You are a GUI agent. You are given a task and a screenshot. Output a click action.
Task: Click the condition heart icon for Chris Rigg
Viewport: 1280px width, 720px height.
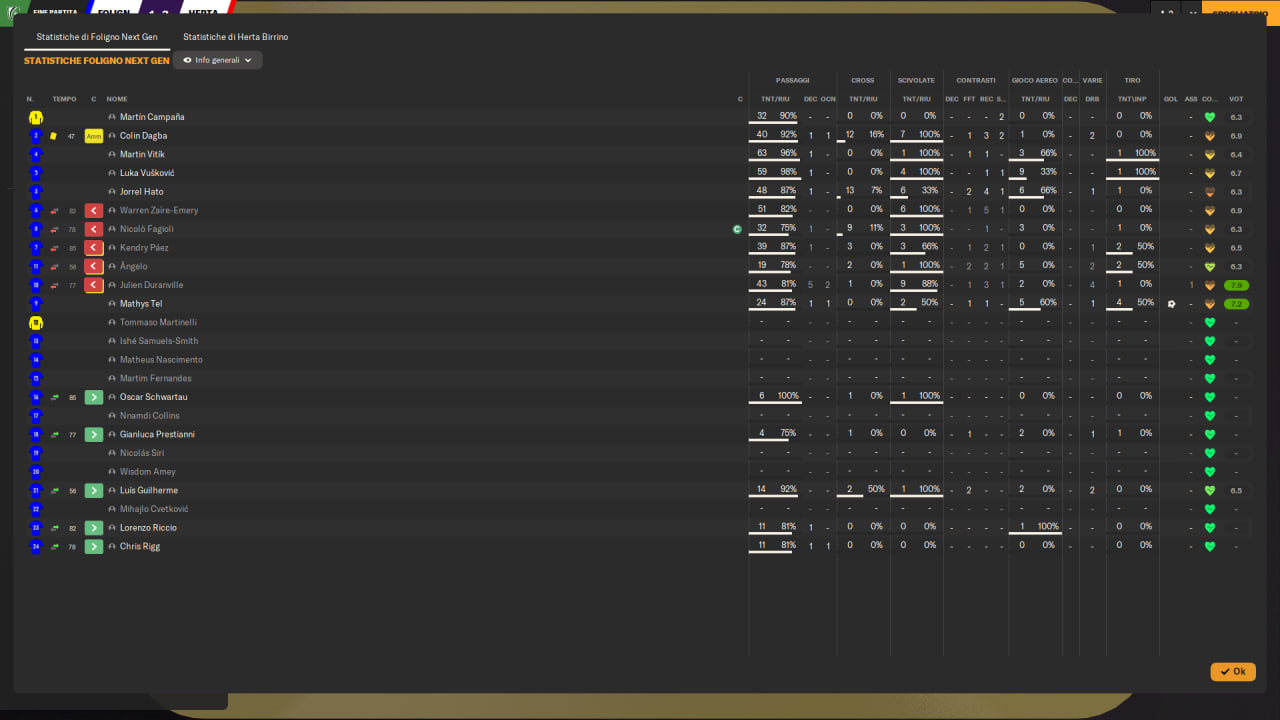click(x=1210, y=546)
